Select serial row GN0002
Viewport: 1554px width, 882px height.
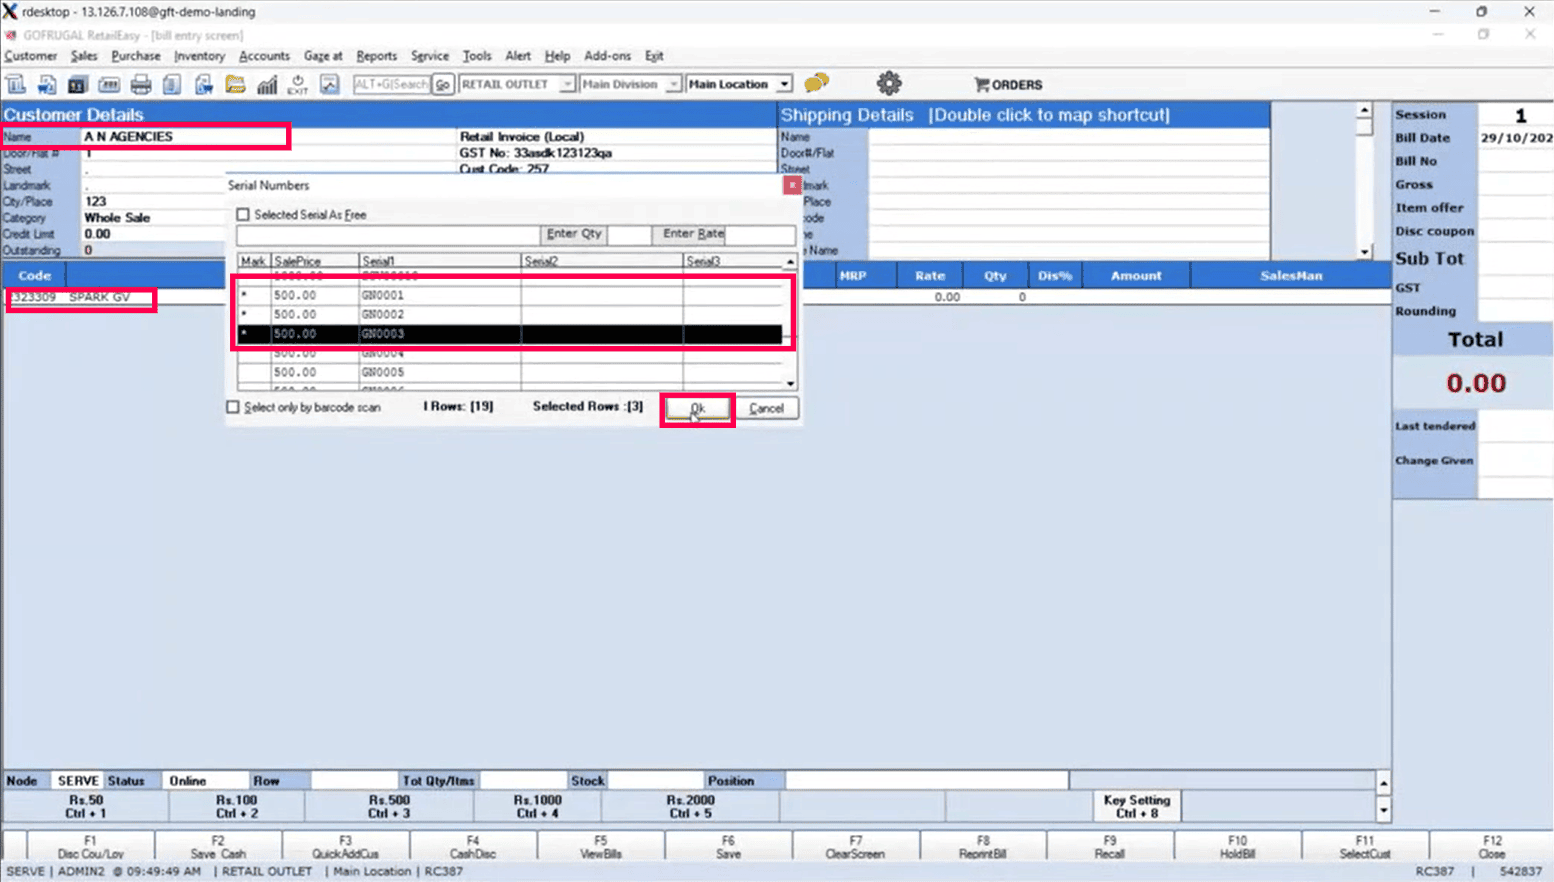pos(509,315)
